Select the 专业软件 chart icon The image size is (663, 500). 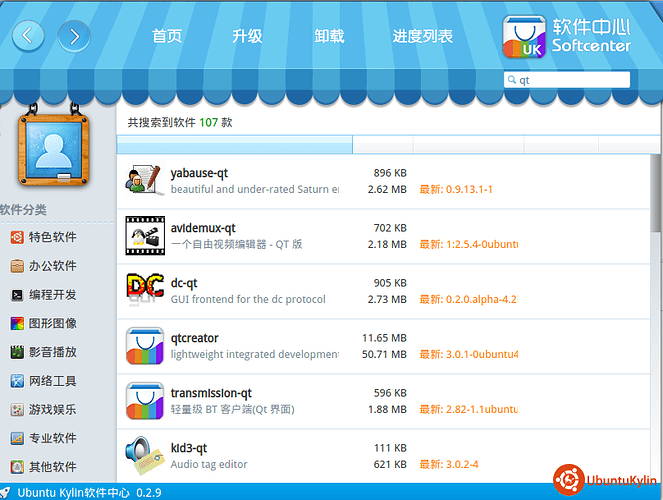point(17,438)
